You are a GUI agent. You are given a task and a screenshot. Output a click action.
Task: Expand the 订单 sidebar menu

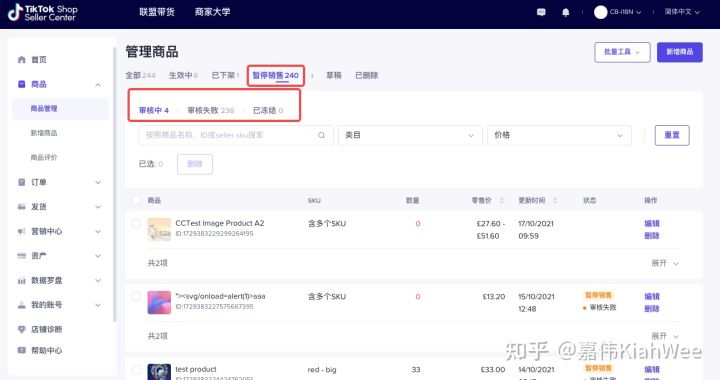tap(60, 182)
